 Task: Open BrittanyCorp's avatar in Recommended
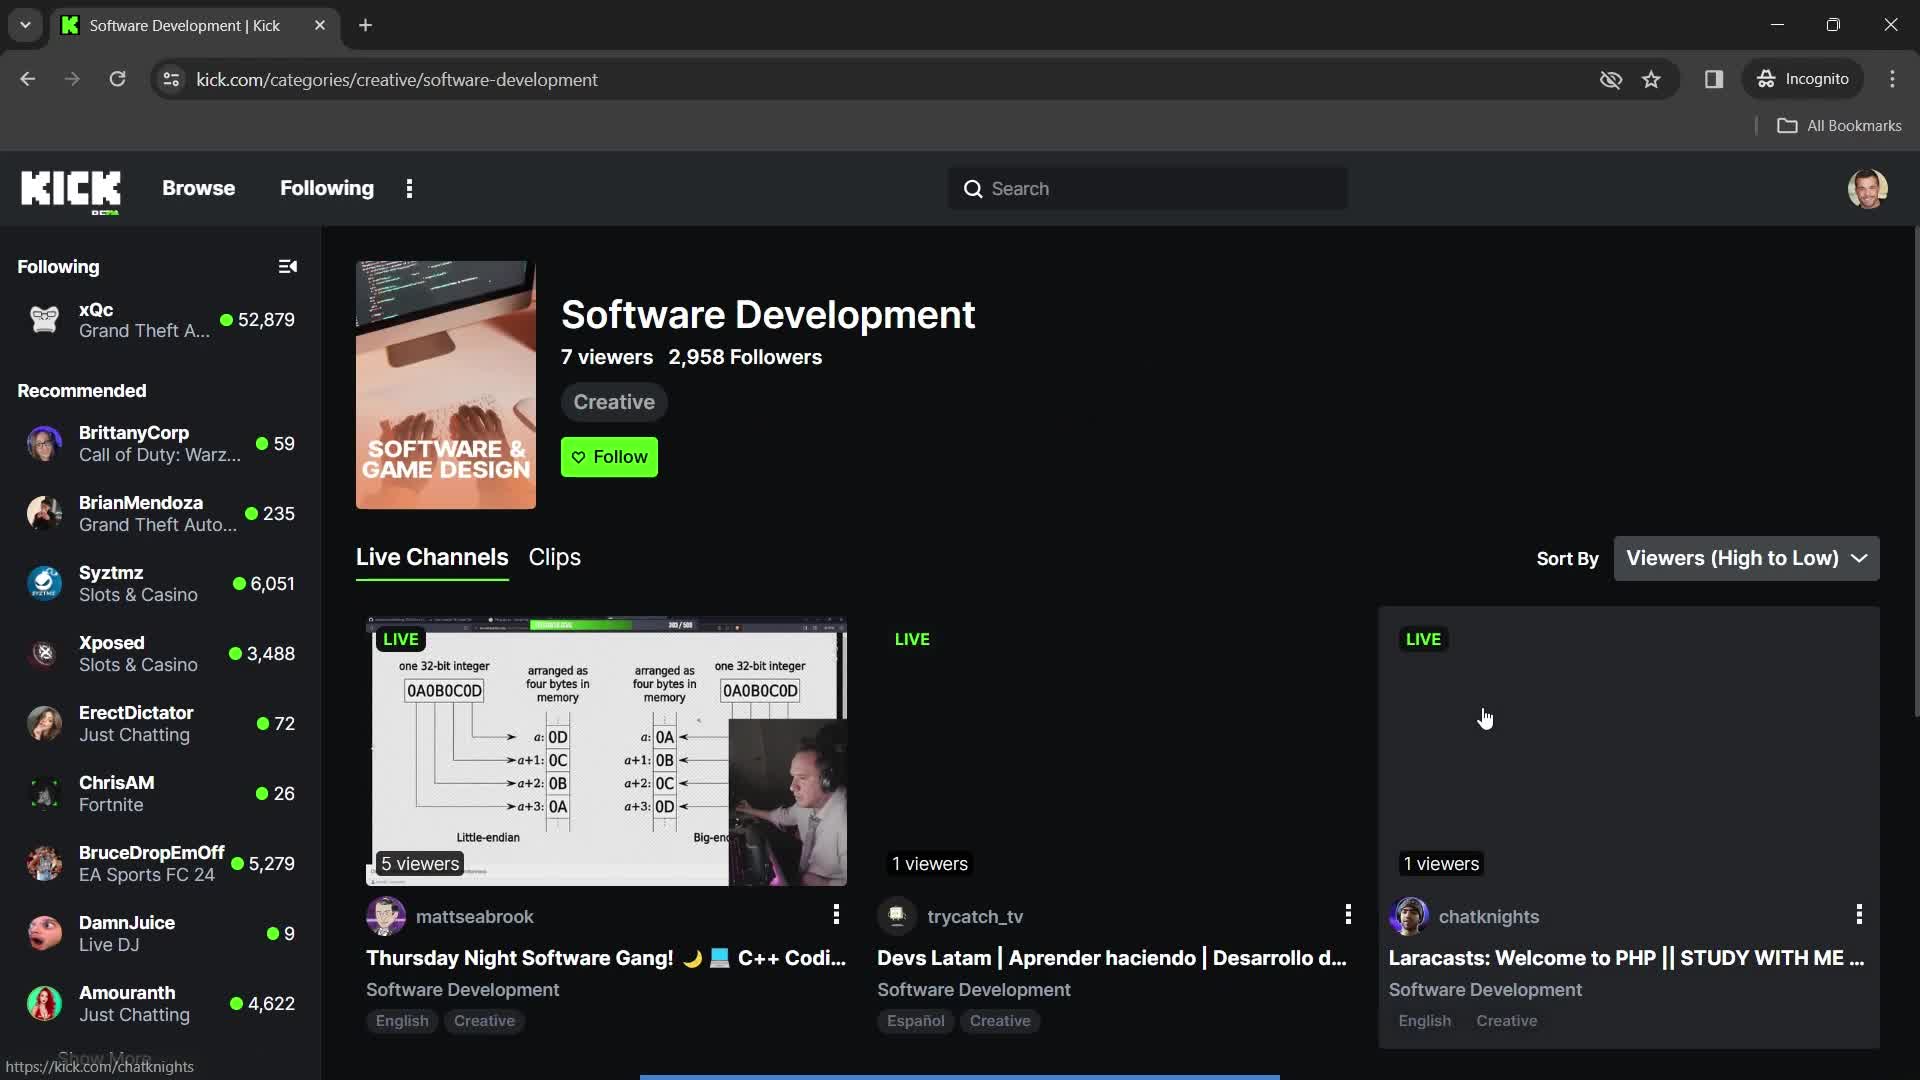(x=44, y=444)
